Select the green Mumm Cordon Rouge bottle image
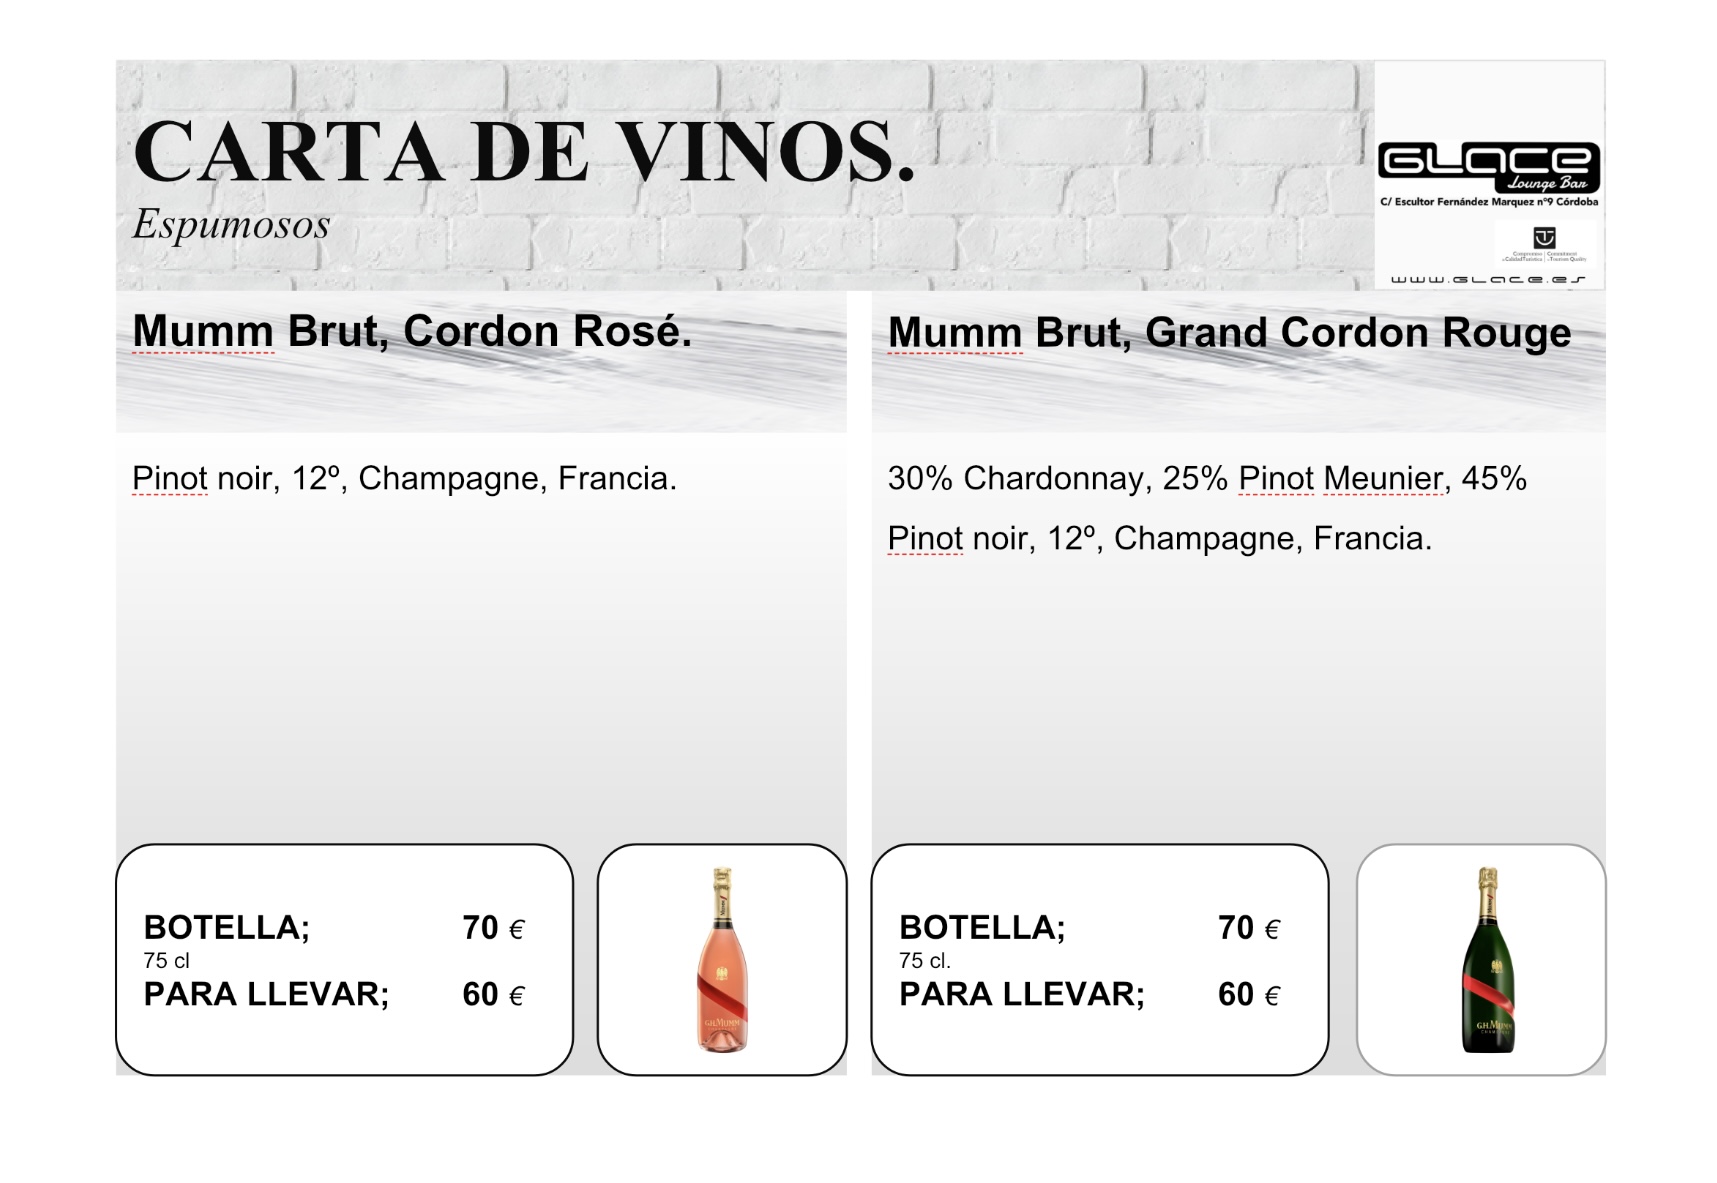This screenshot has width=1717, height=1183. [x=1488, y=960]
